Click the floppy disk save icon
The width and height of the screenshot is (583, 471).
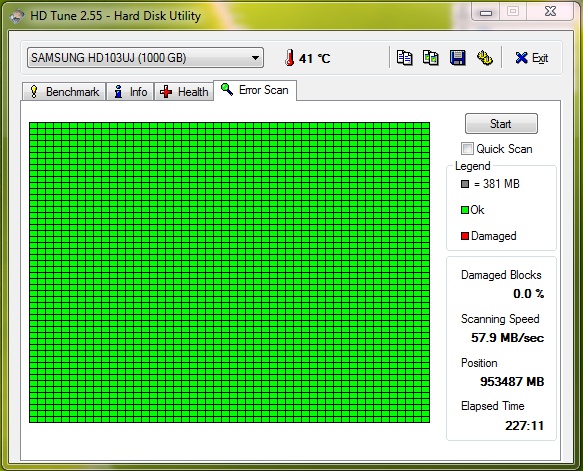[457, 58]
